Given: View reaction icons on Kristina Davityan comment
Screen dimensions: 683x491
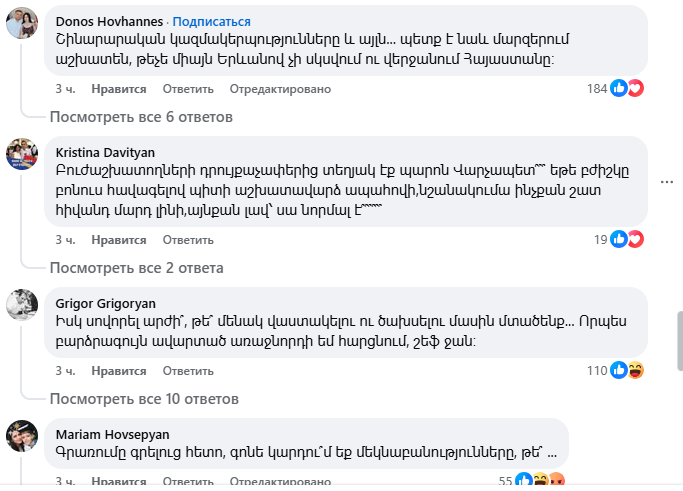Looking at the screenshot, I should (627, 239).
